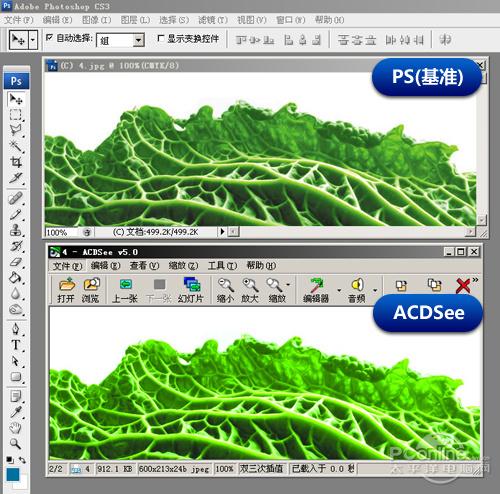Select the Dodge tool
The height and width of the screenshot is (494, 500).
tap(15, 310)
